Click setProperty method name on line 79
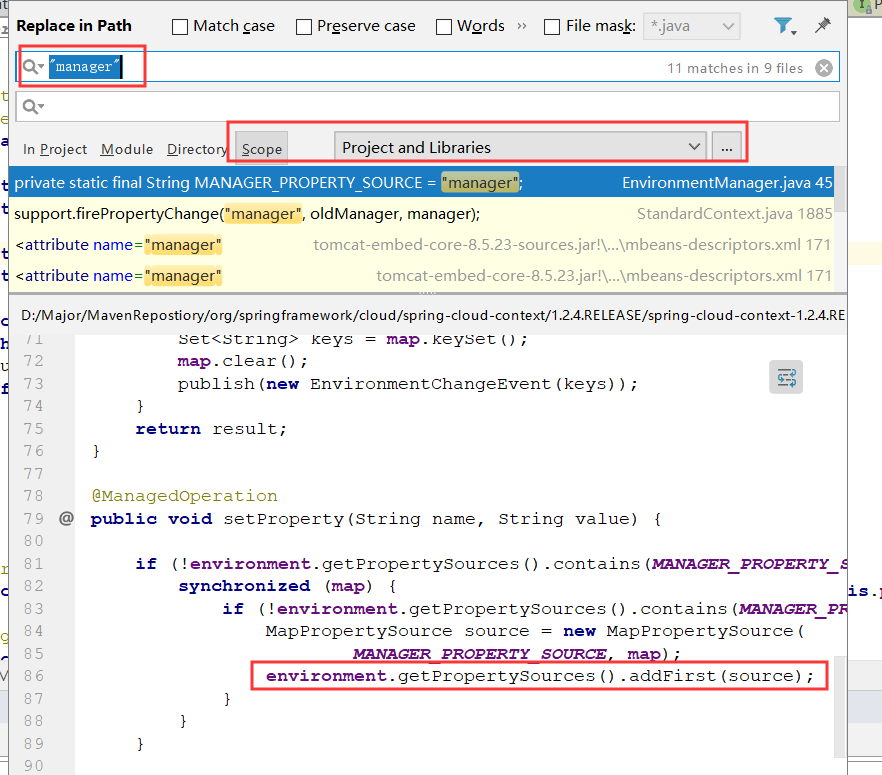 pyautogui.click(x=283, y=519)
